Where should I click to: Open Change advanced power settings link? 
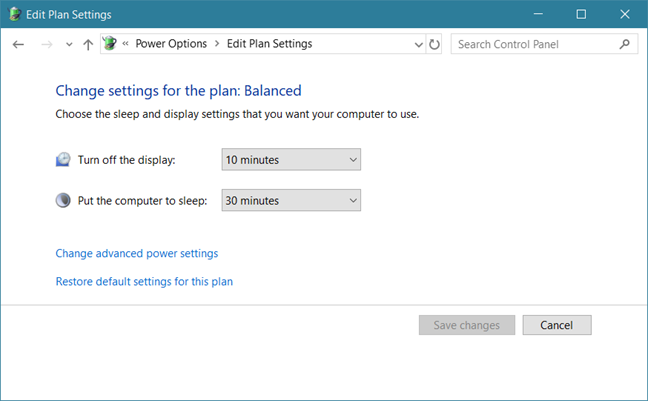(137, 253)
